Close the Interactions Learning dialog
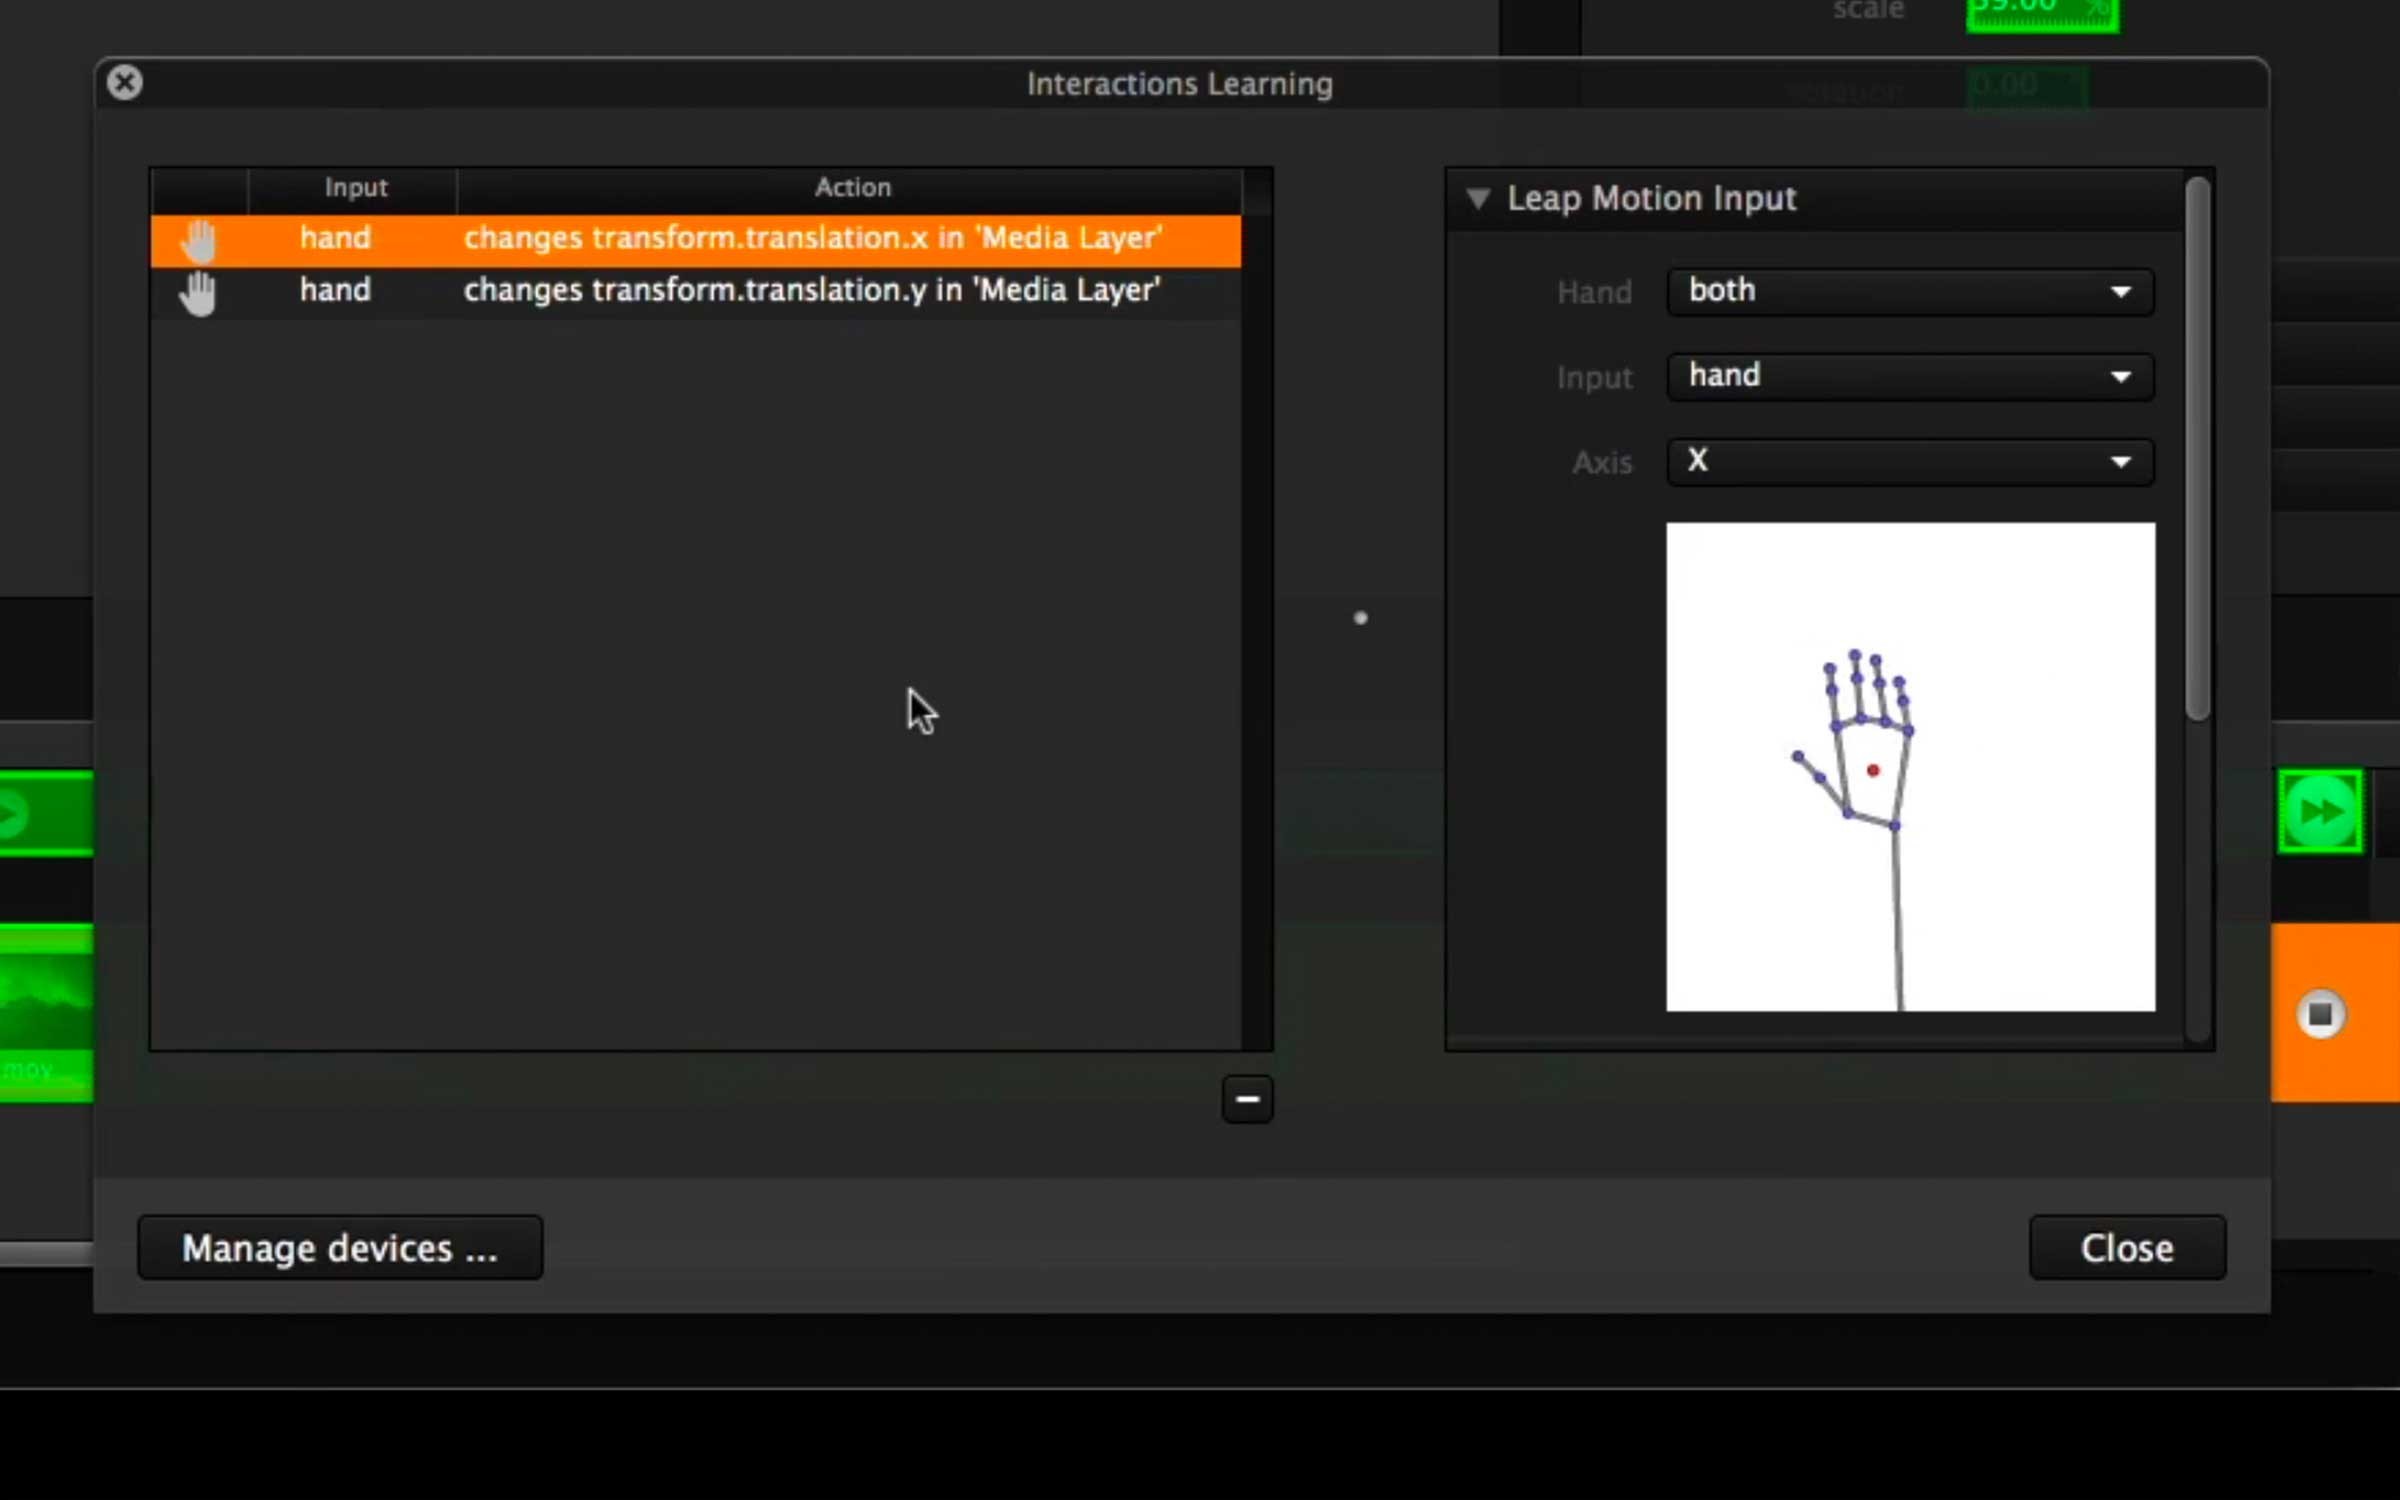 2127,1248
